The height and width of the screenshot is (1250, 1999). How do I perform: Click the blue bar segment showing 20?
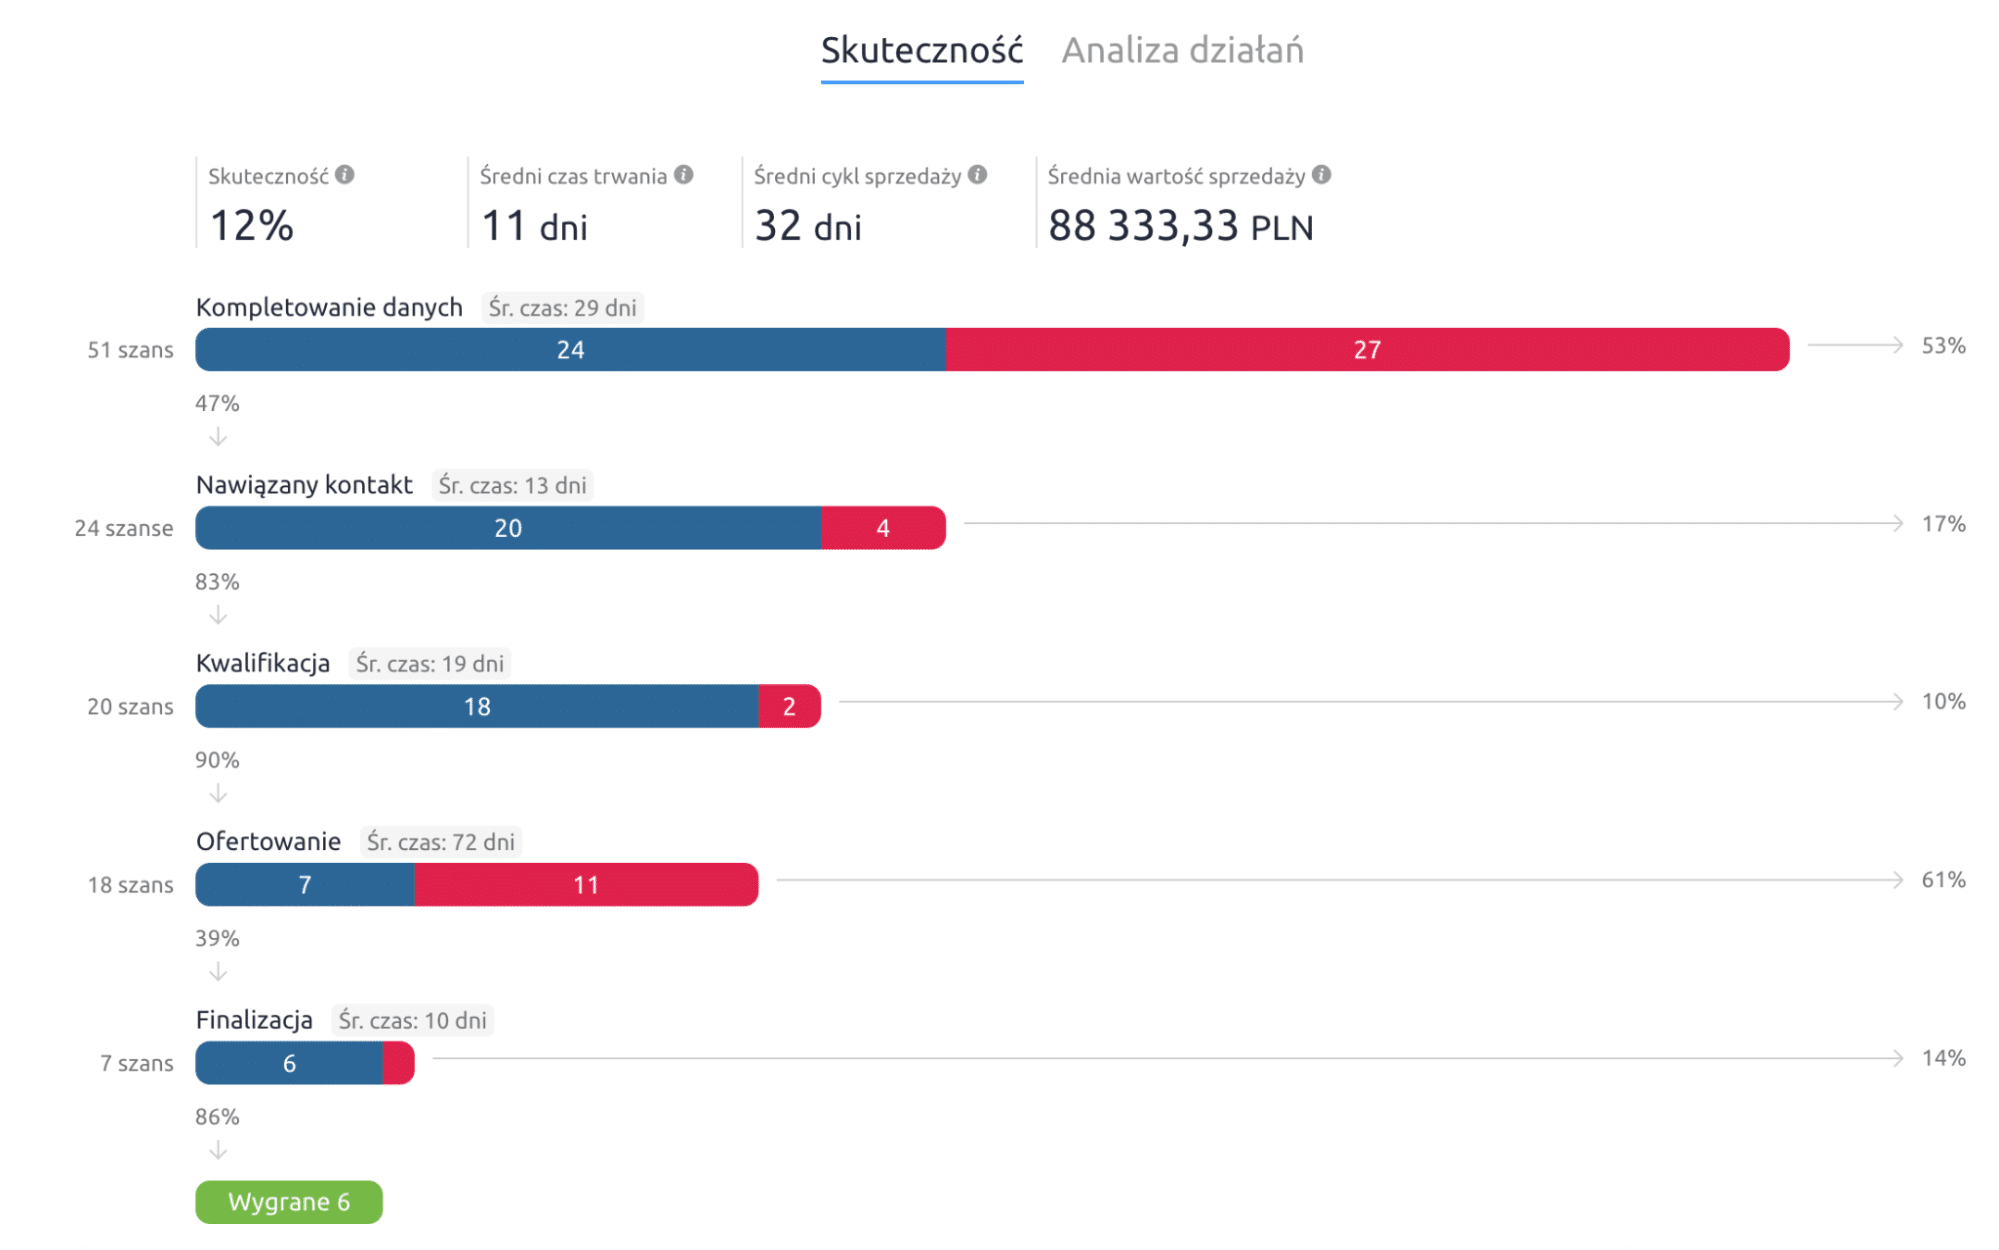507,527
